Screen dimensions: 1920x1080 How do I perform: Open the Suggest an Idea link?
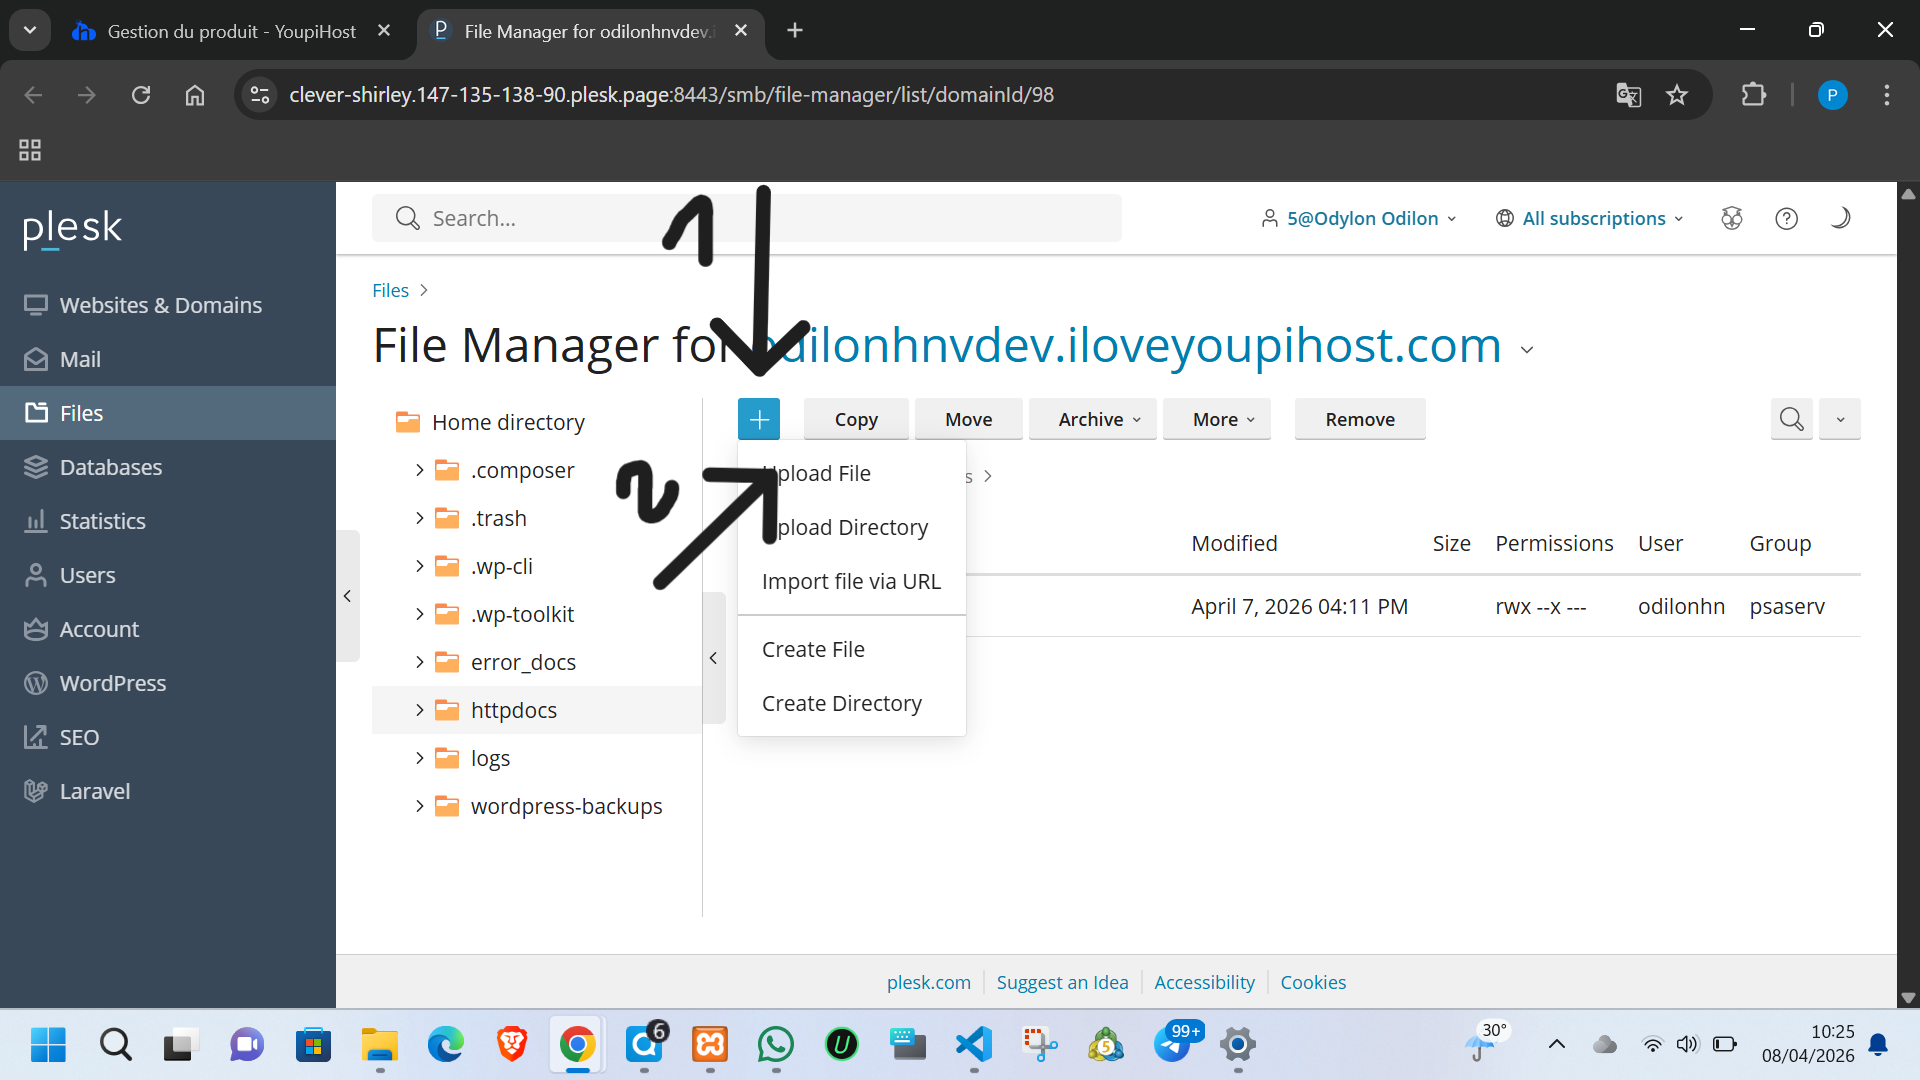pyautogui.click(x=1062, y=982)
